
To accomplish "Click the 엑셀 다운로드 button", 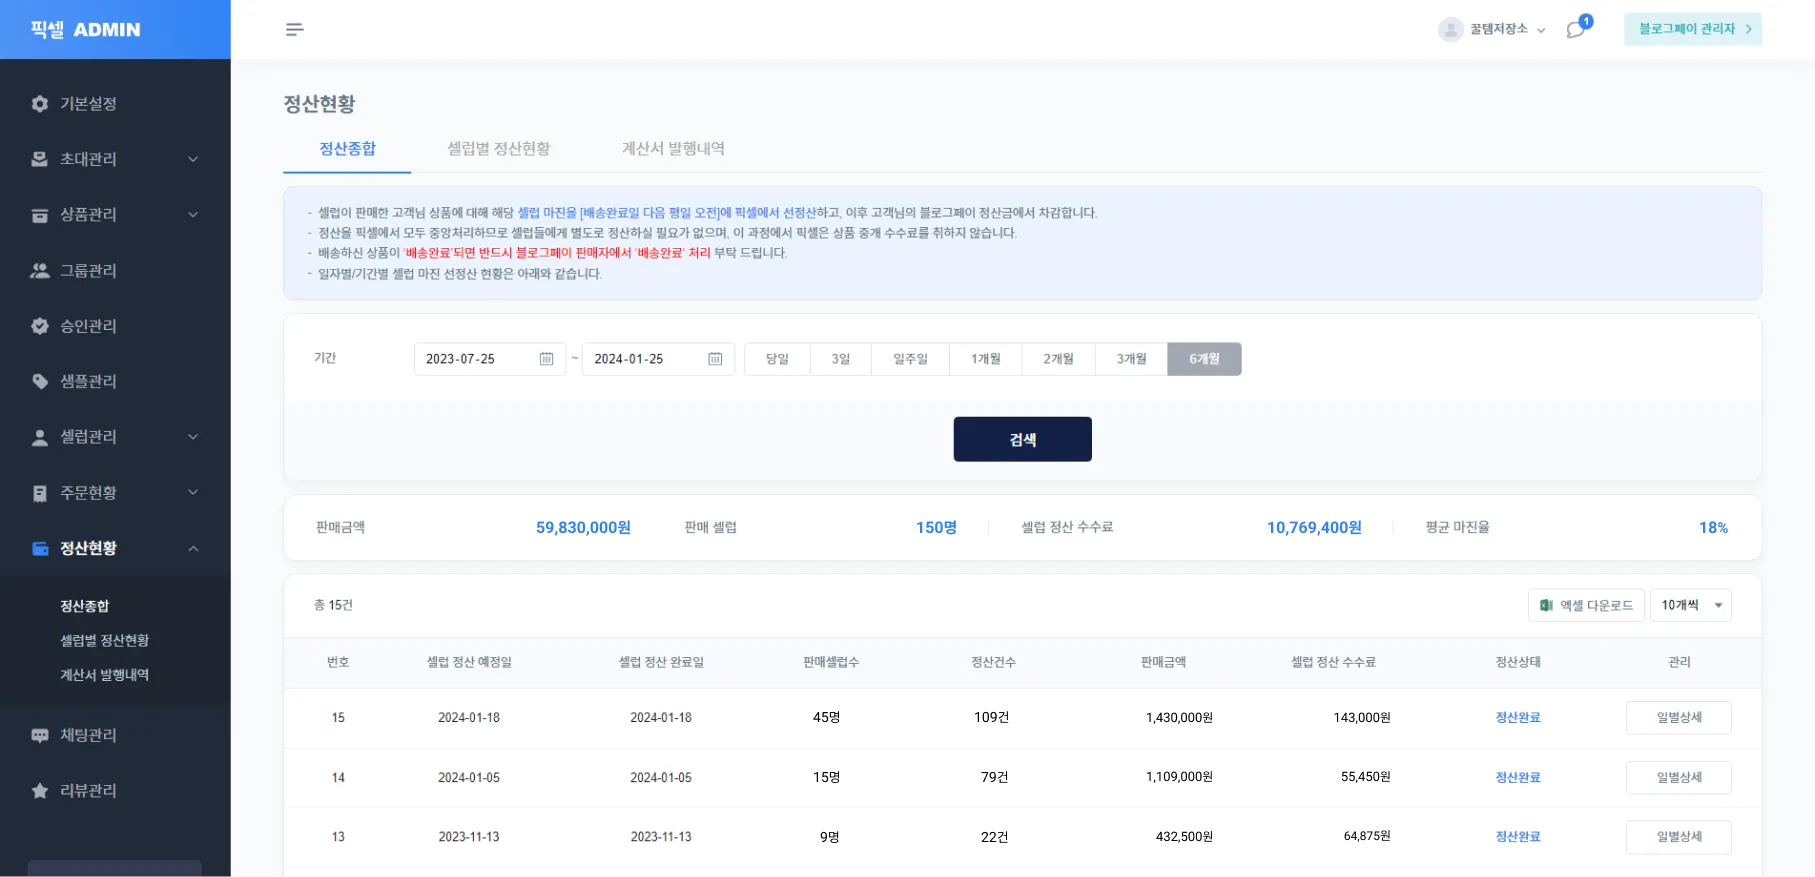I will pyautogui.click(x=1586, y=605).
